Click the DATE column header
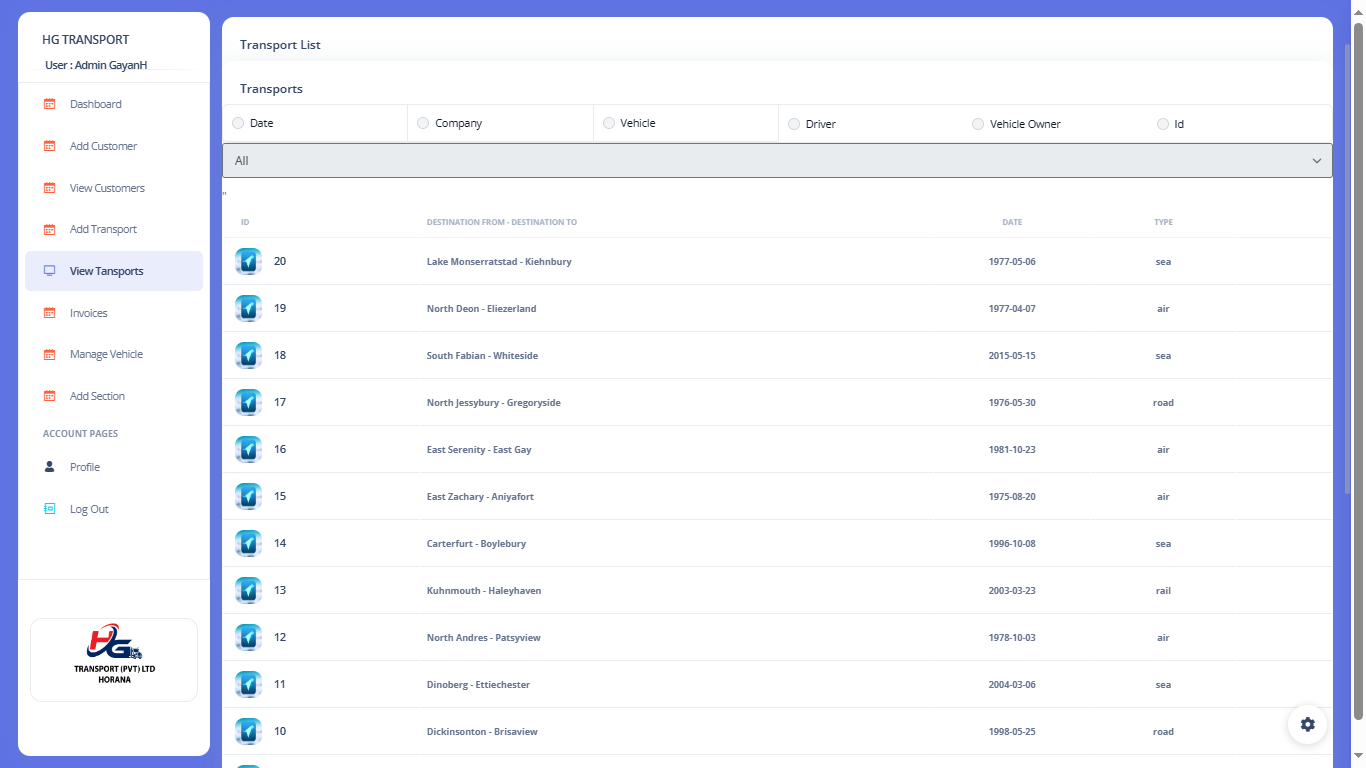This screenshot has width=1366, height=768. [x=1012, y=222]
